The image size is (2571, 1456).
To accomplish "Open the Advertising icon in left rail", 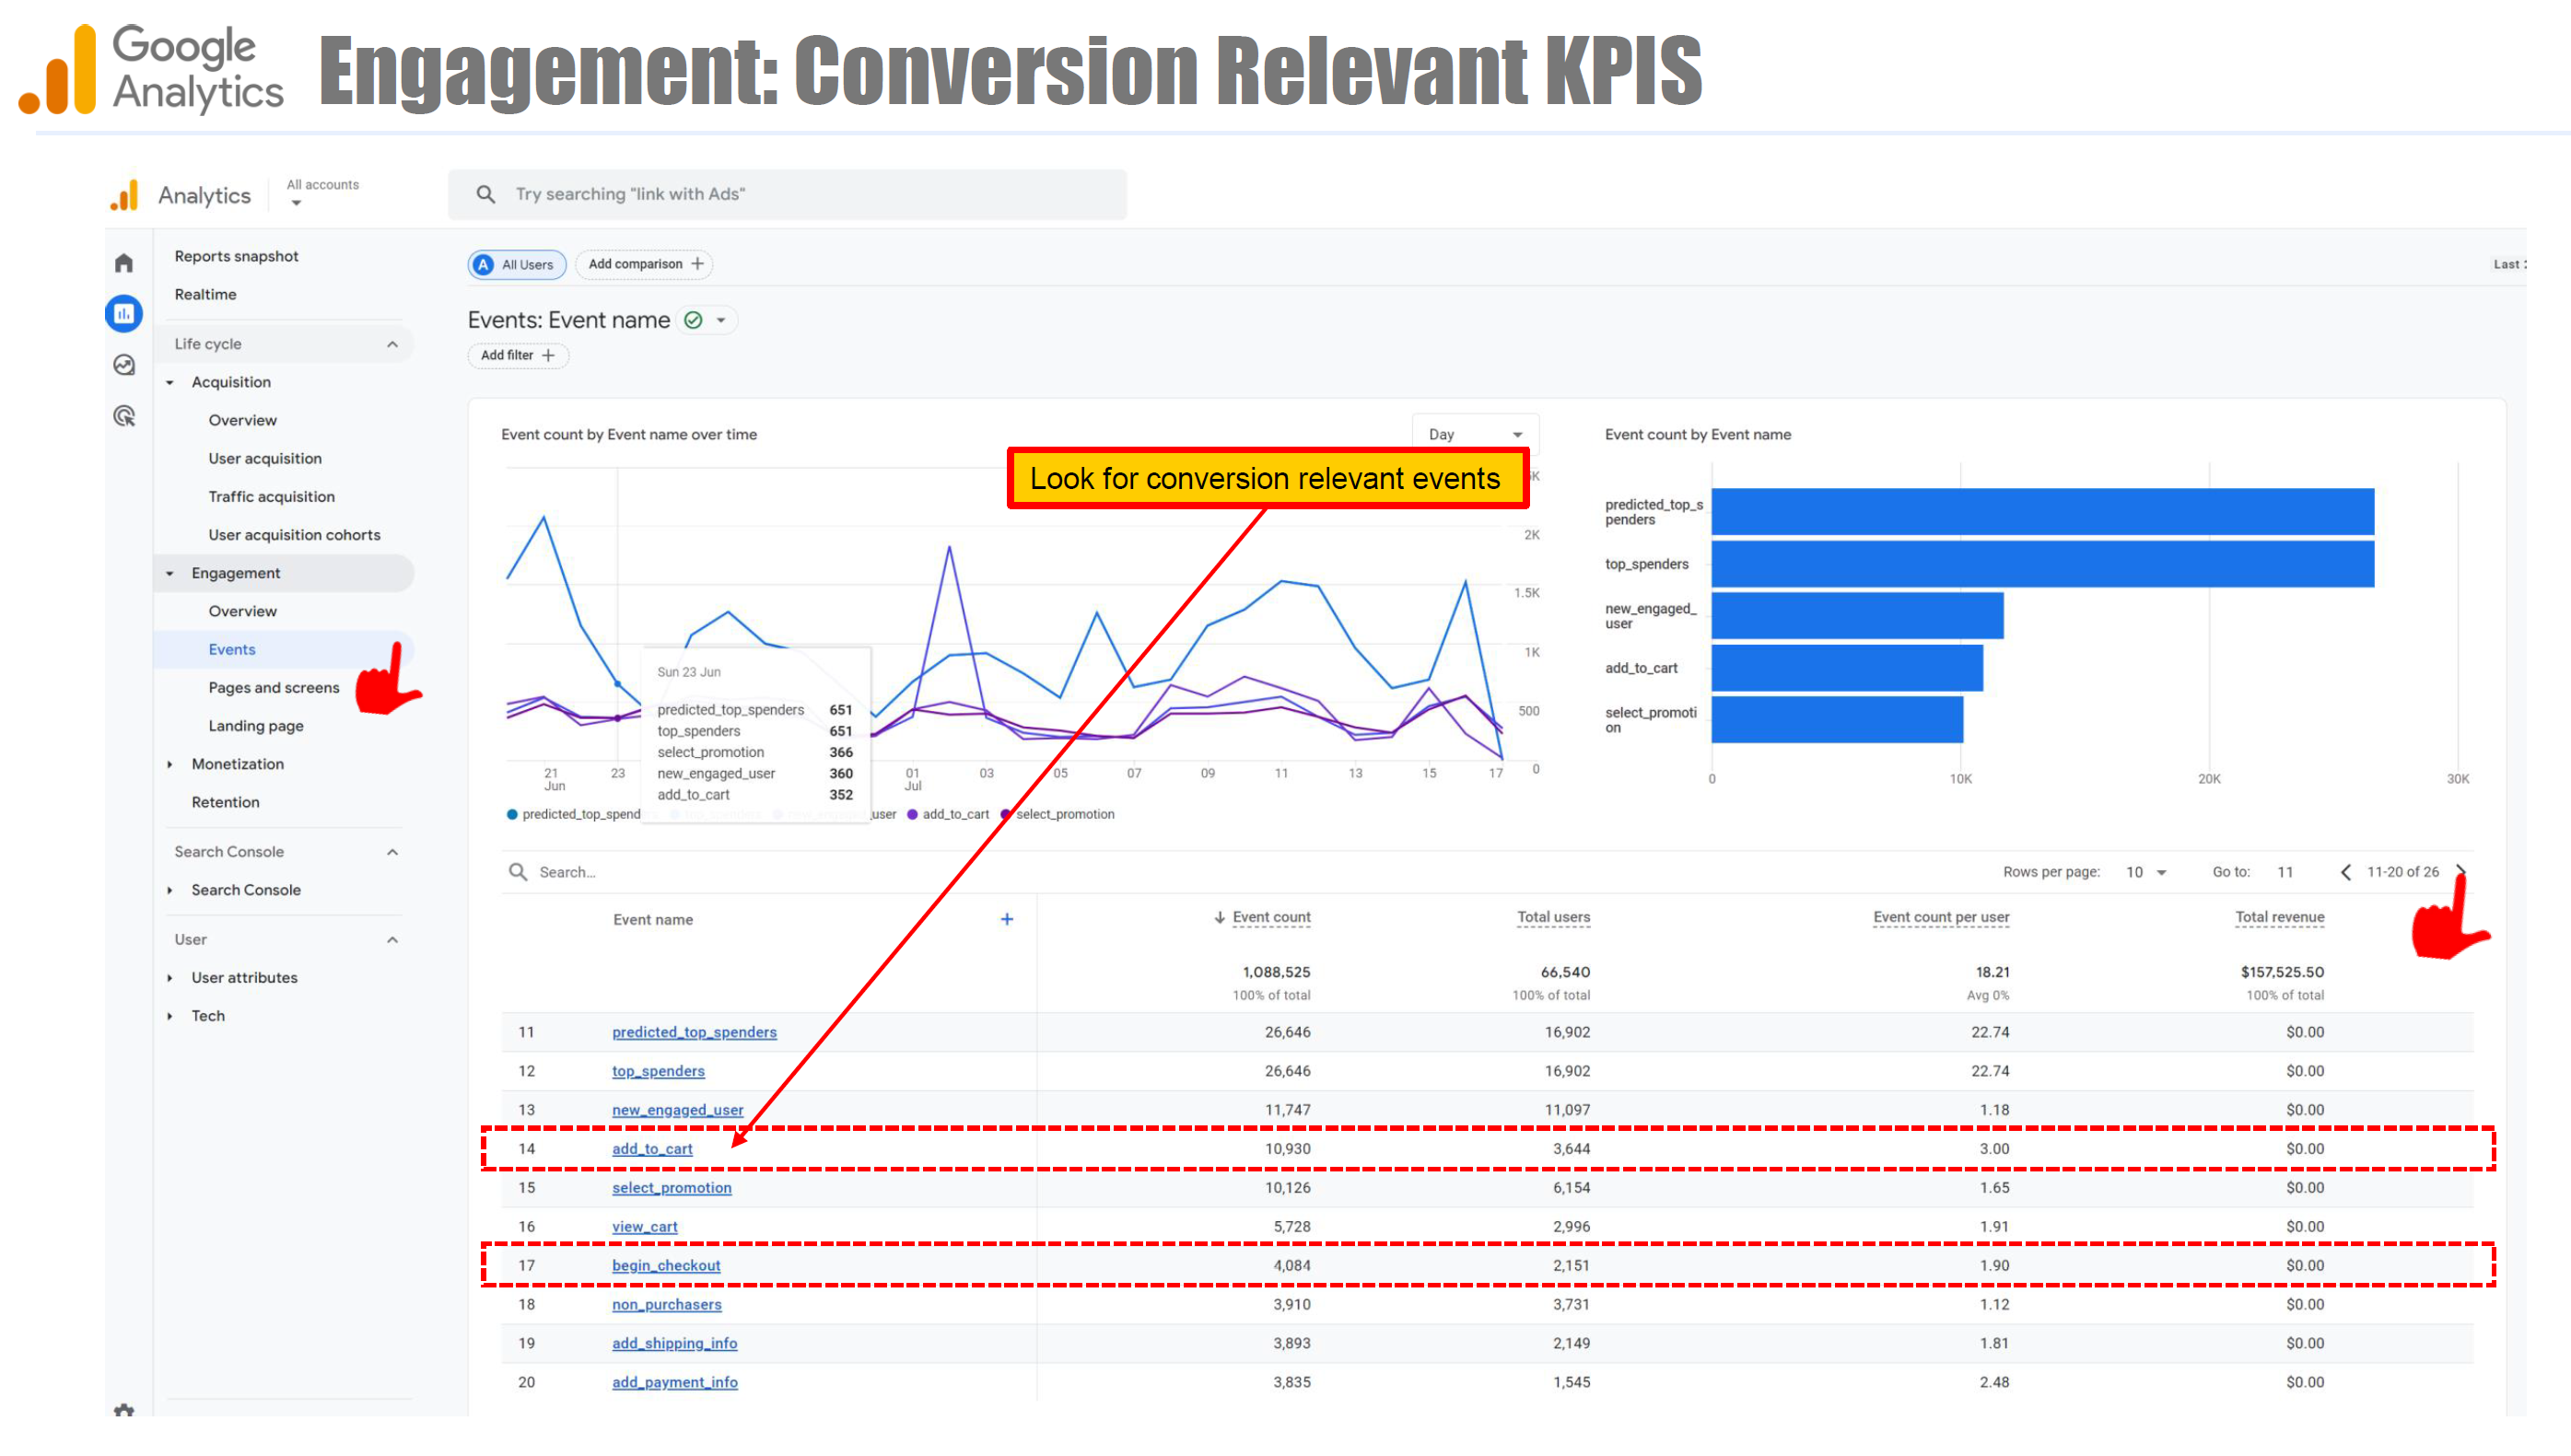I will (124, 416).
